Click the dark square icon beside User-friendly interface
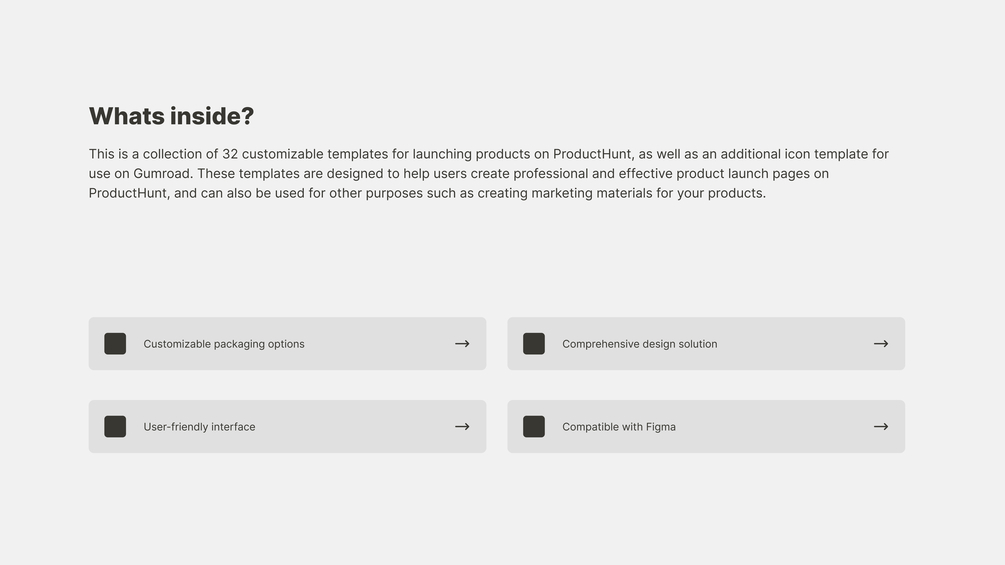 pos(115,427)
